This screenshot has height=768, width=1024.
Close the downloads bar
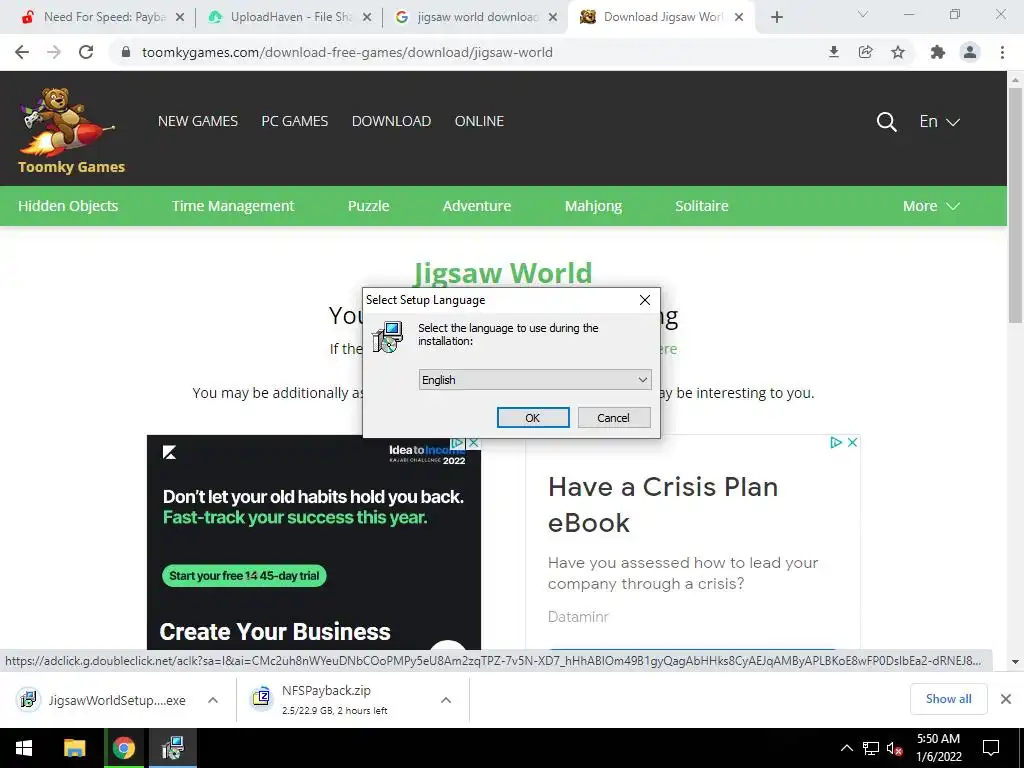[x=1006, y=699]
